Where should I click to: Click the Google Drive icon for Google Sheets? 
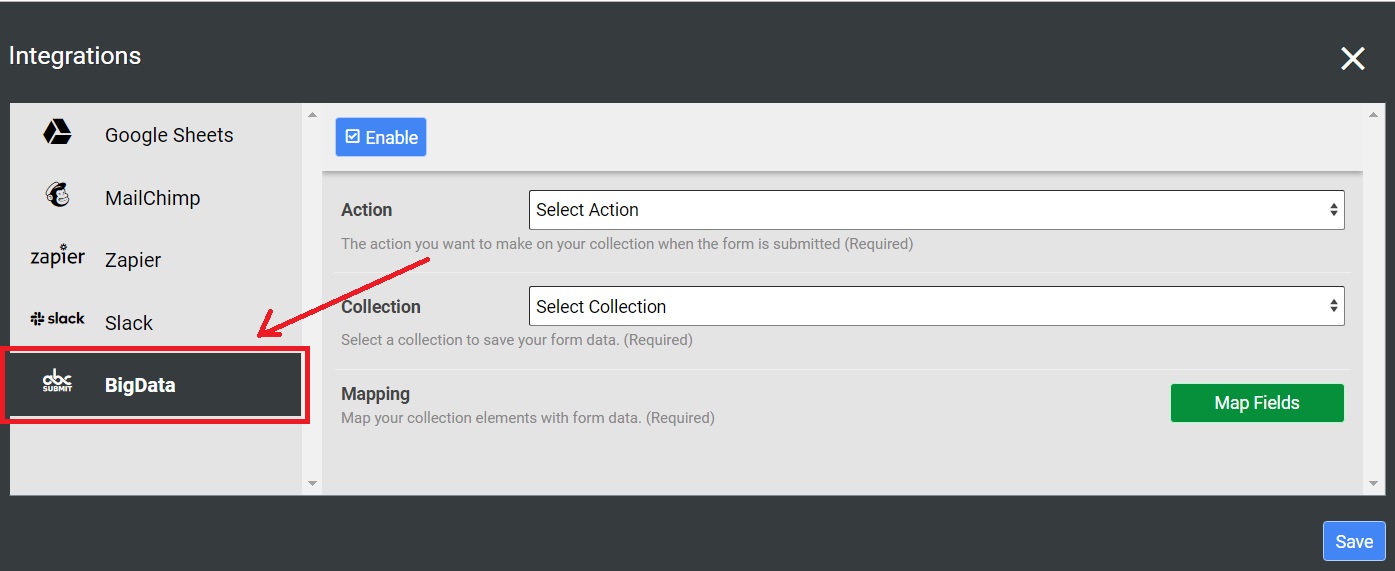57,132
